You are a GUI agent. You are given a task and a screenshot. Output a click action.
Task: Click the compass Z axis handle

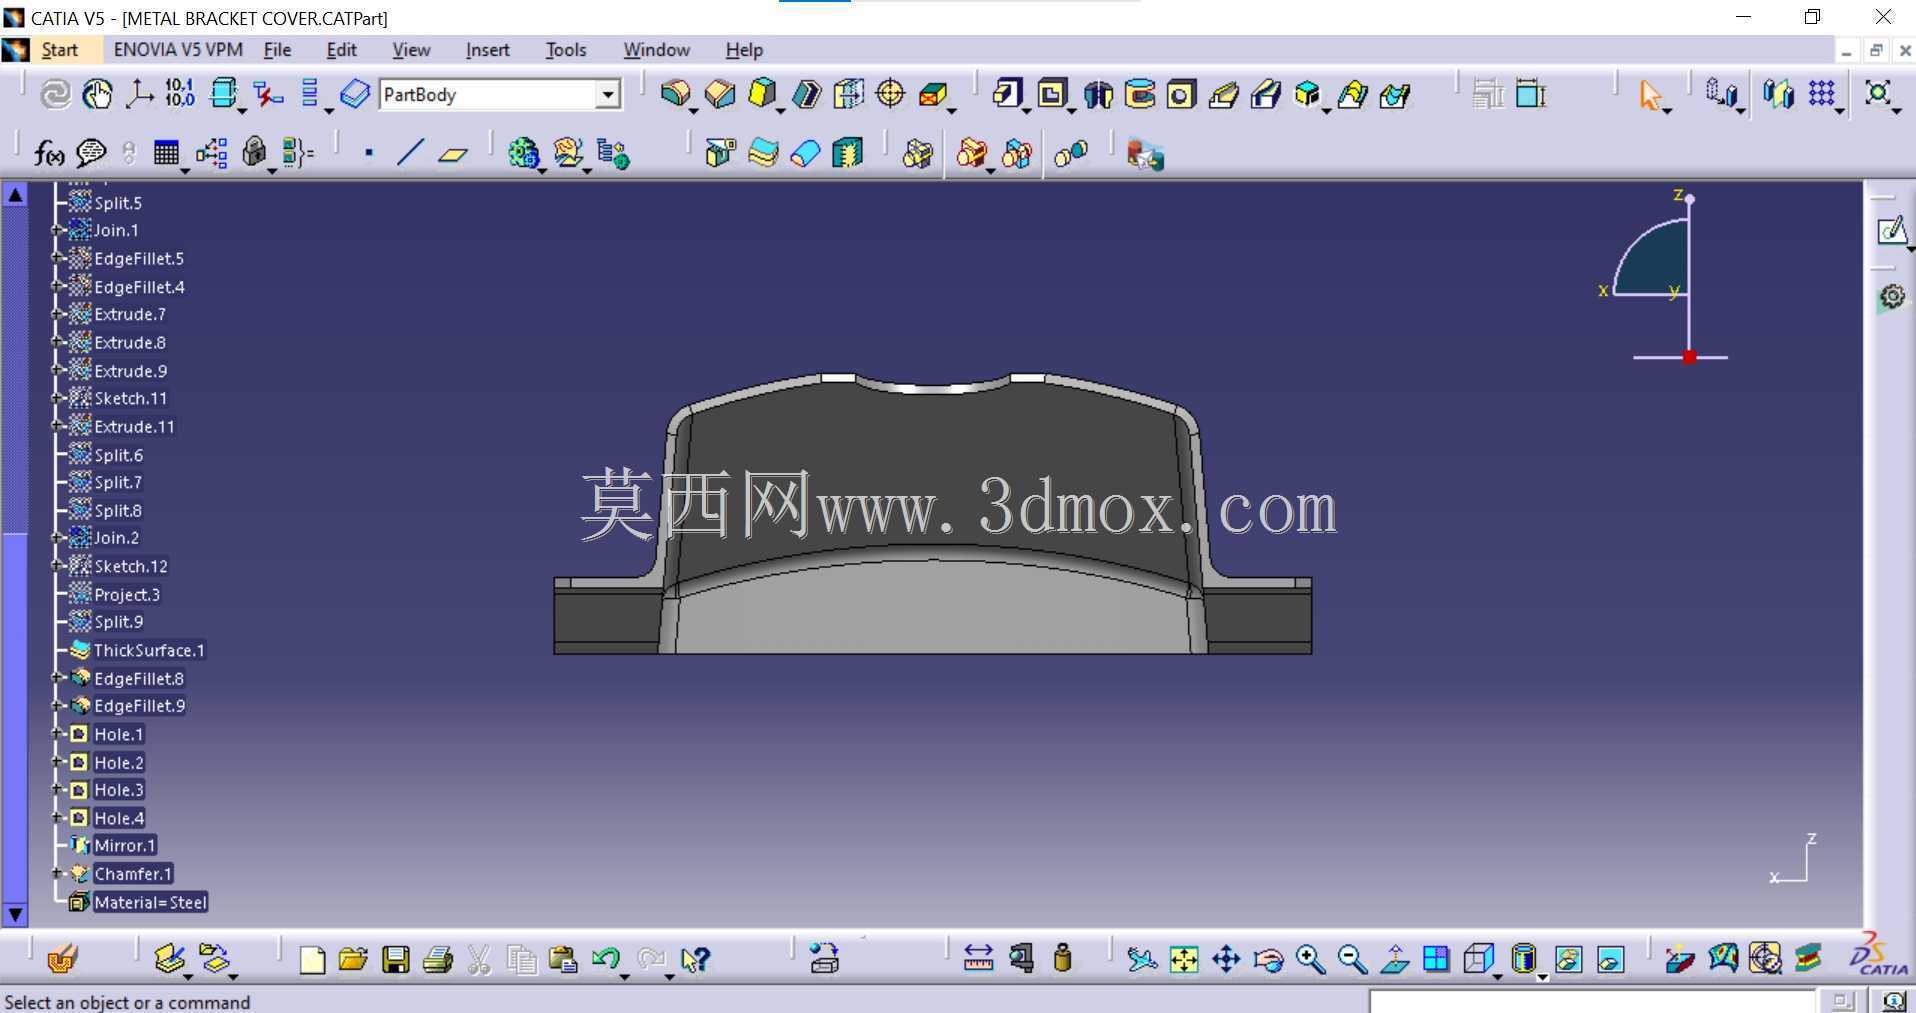tap(1689, 199)
